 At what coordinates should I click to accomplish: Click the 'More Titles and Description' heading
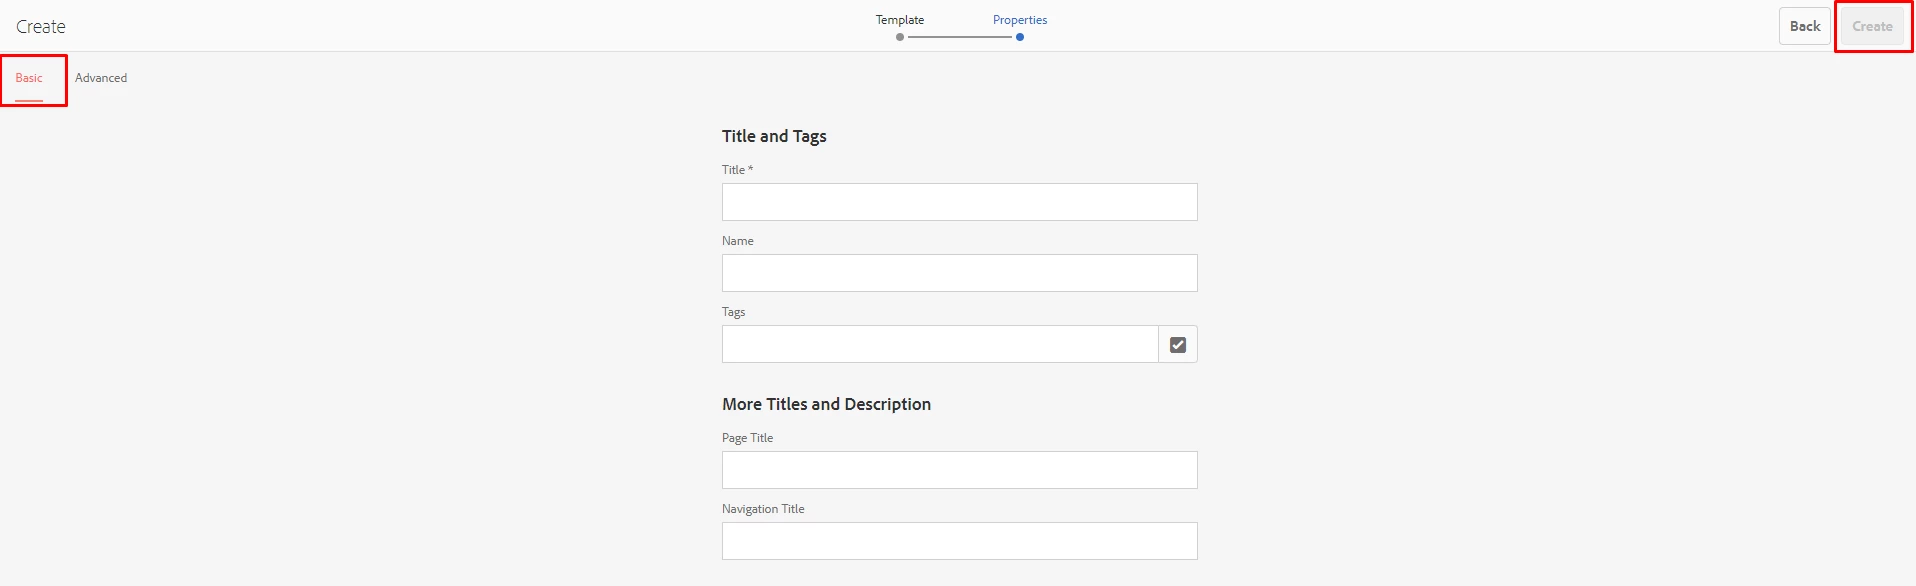(x=826, y=404)
